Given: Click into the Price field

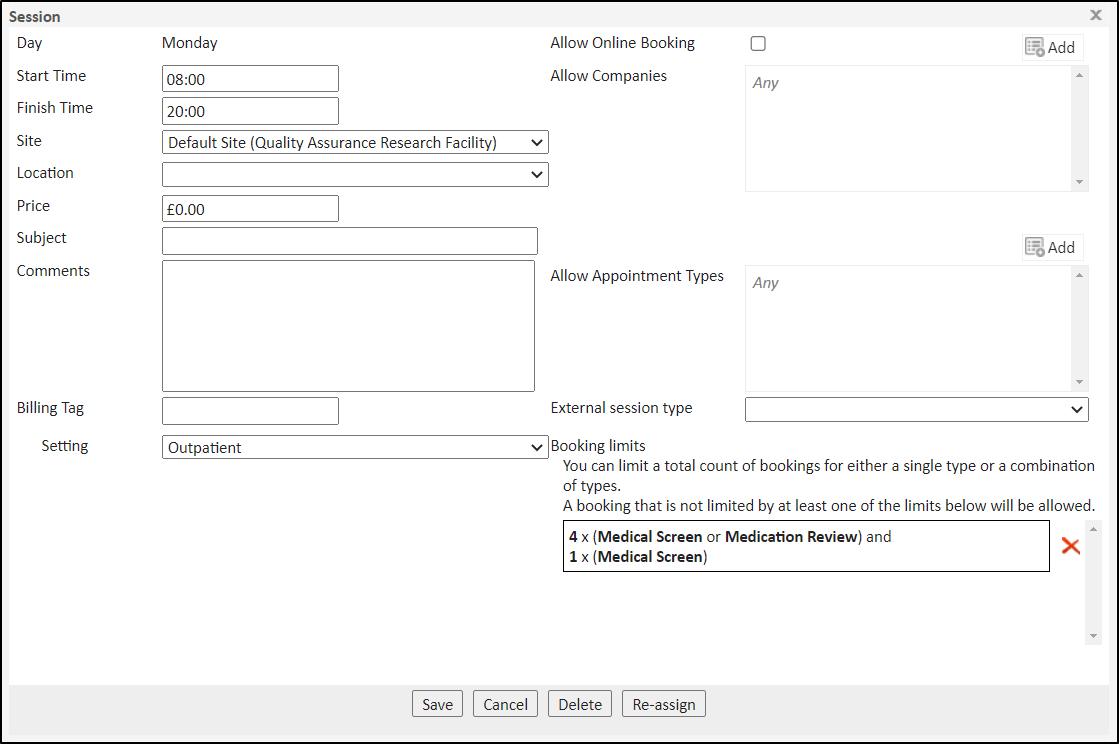Looking at the screenshot, I should [x=250, y=208].
